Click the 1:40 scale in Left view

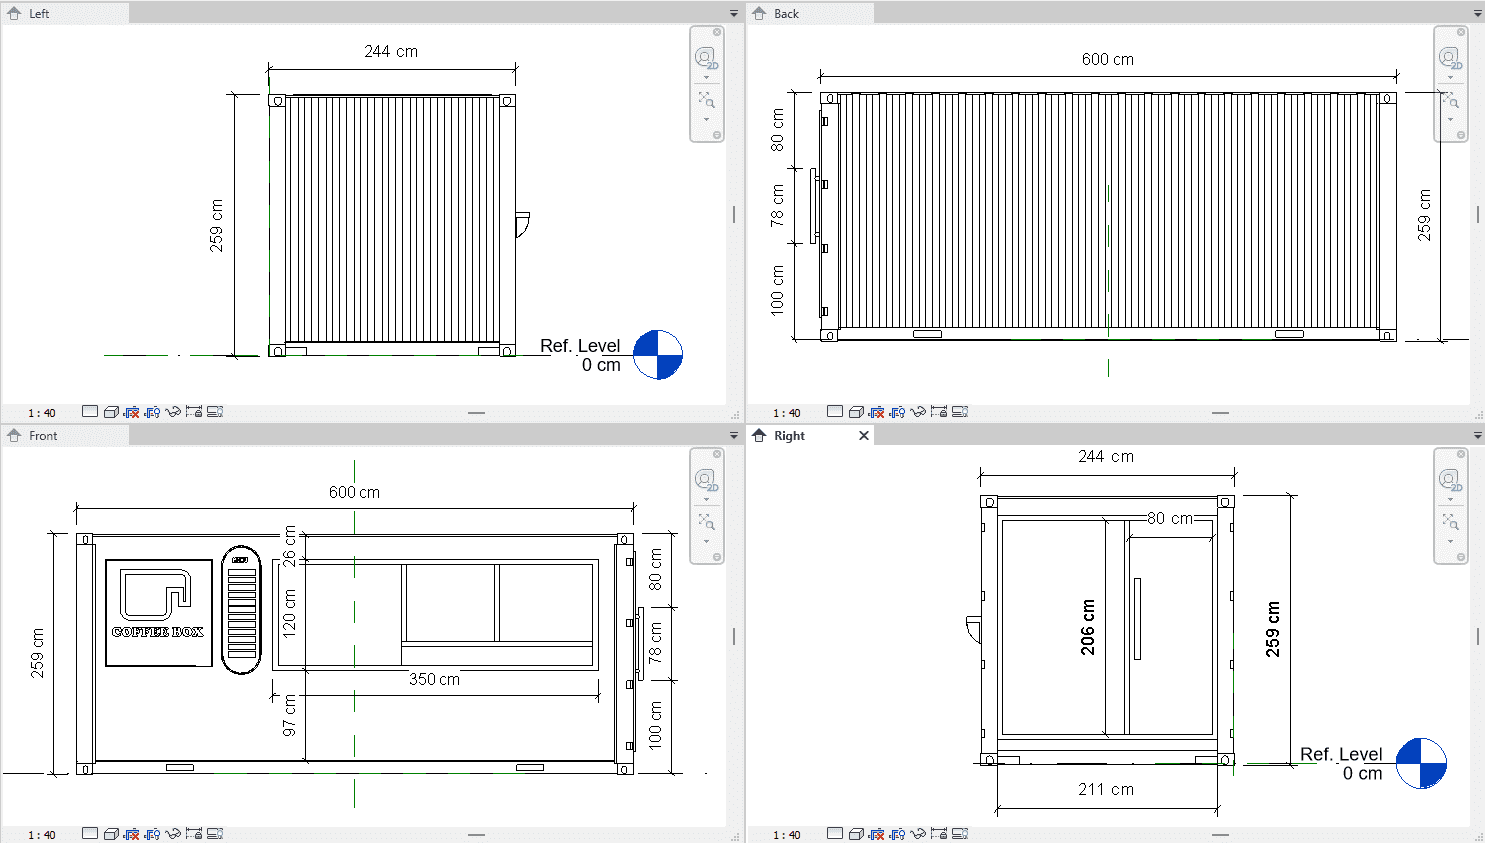42,413
